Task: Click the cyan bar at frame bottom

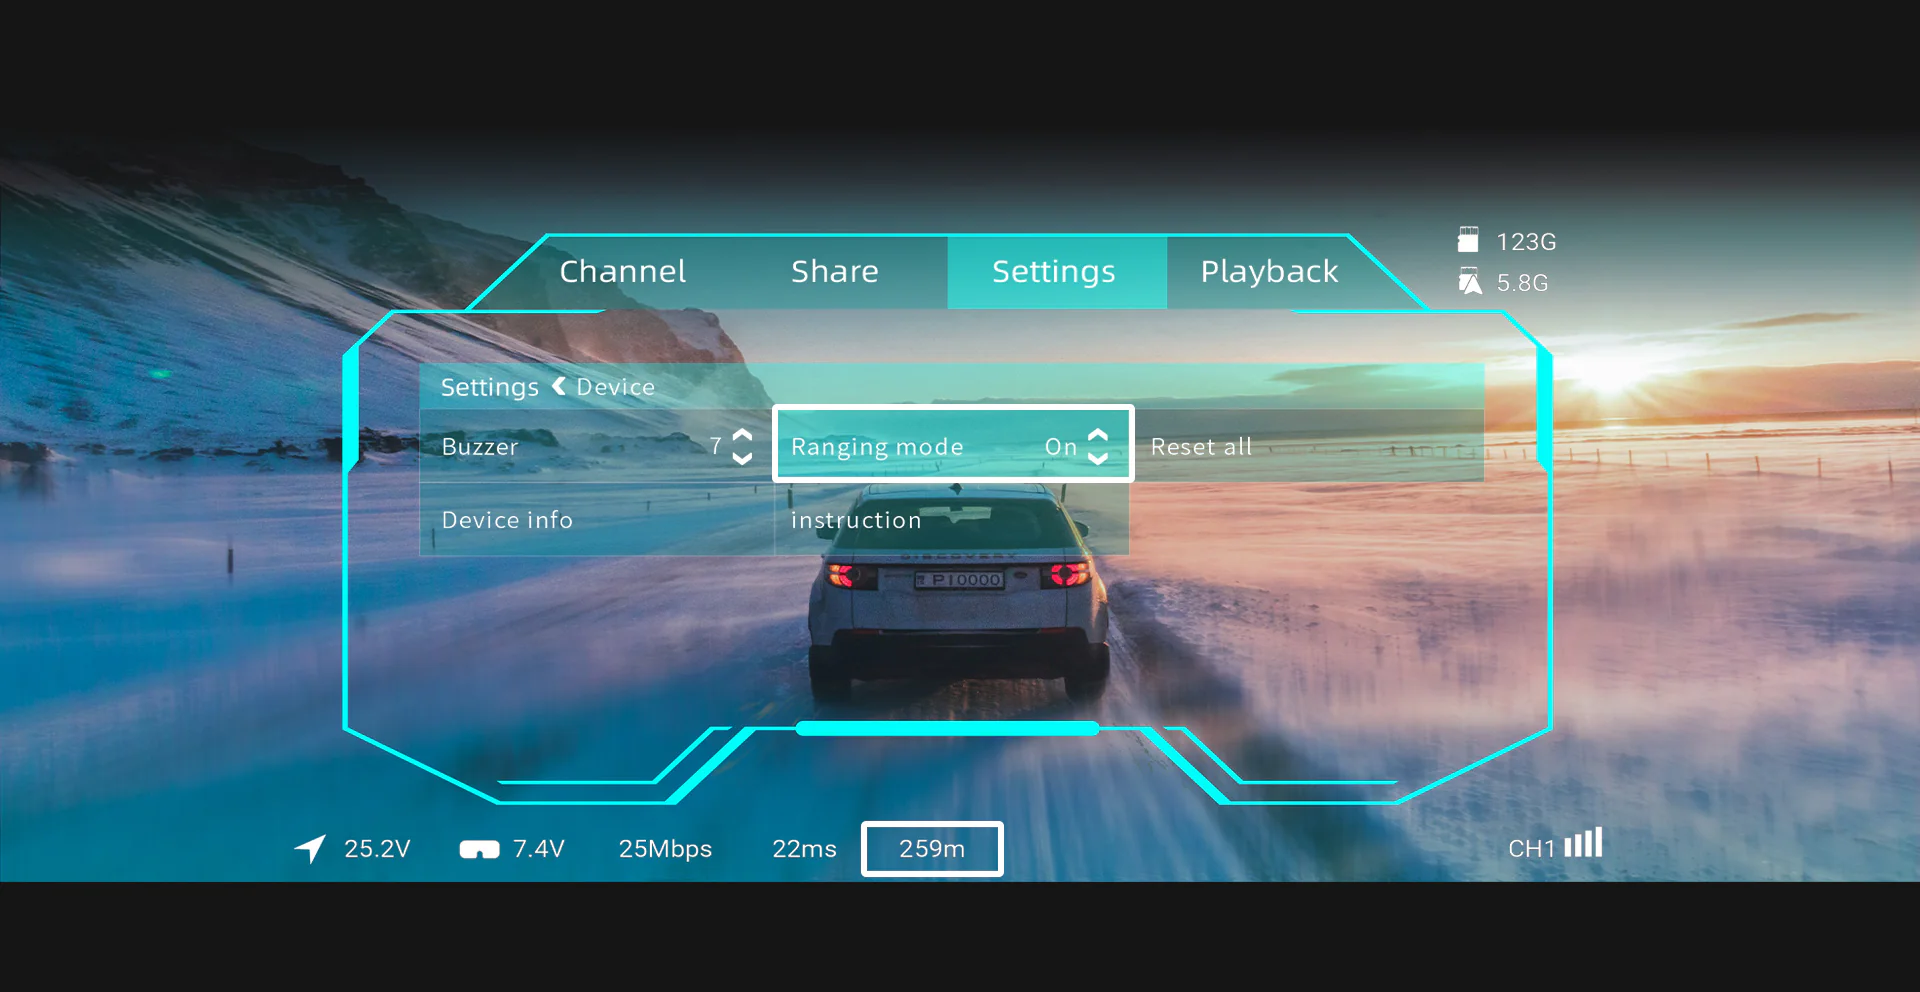Action: (x=947, y=728)
